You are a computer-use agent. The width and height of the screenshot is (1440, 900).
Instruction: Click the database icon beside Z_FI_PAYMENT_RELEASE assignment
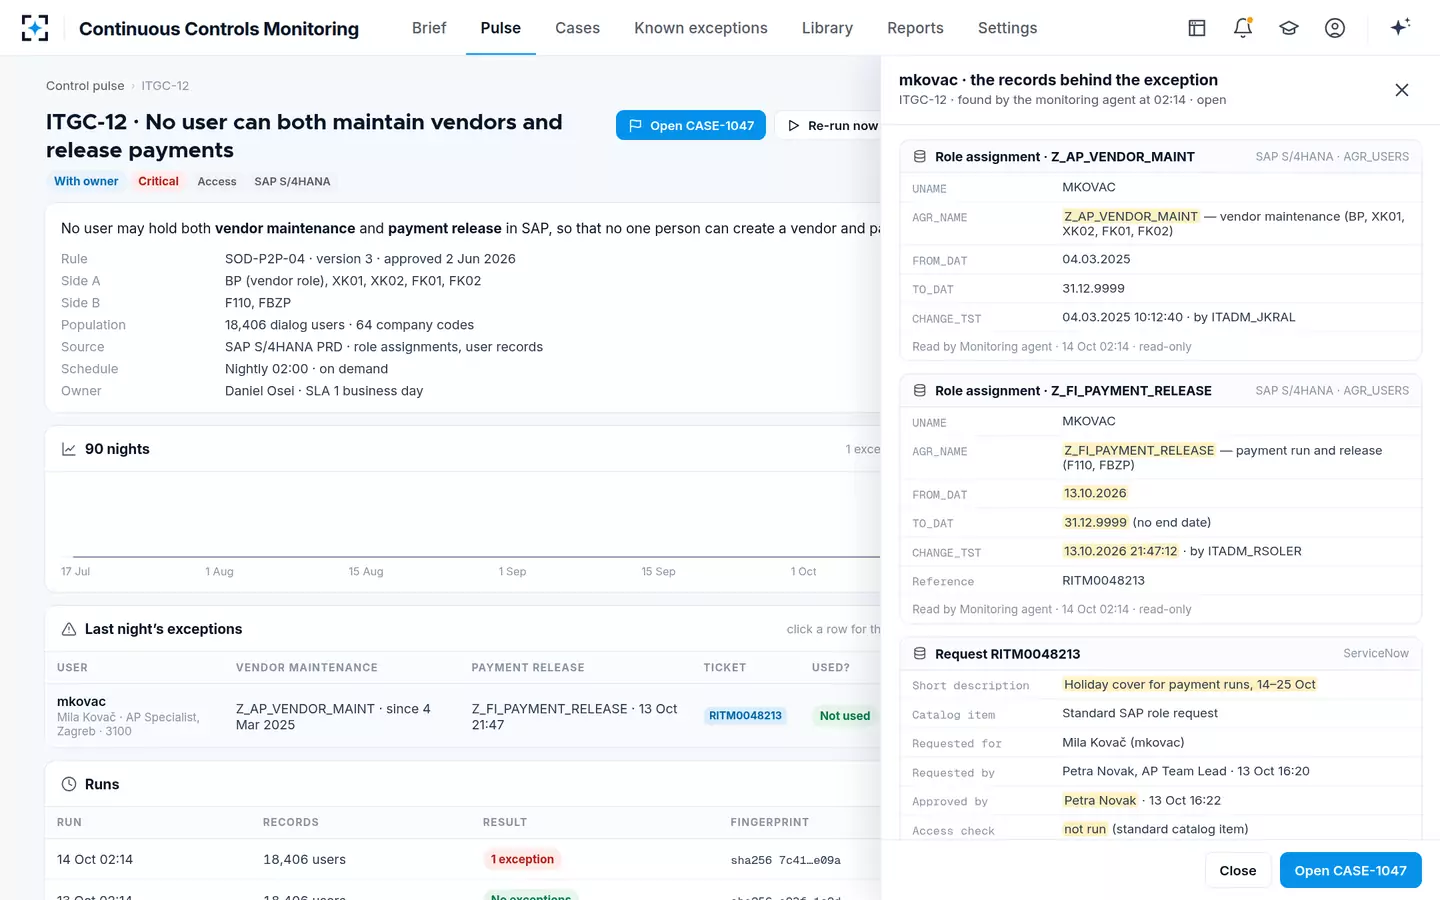tap(920, 391)
